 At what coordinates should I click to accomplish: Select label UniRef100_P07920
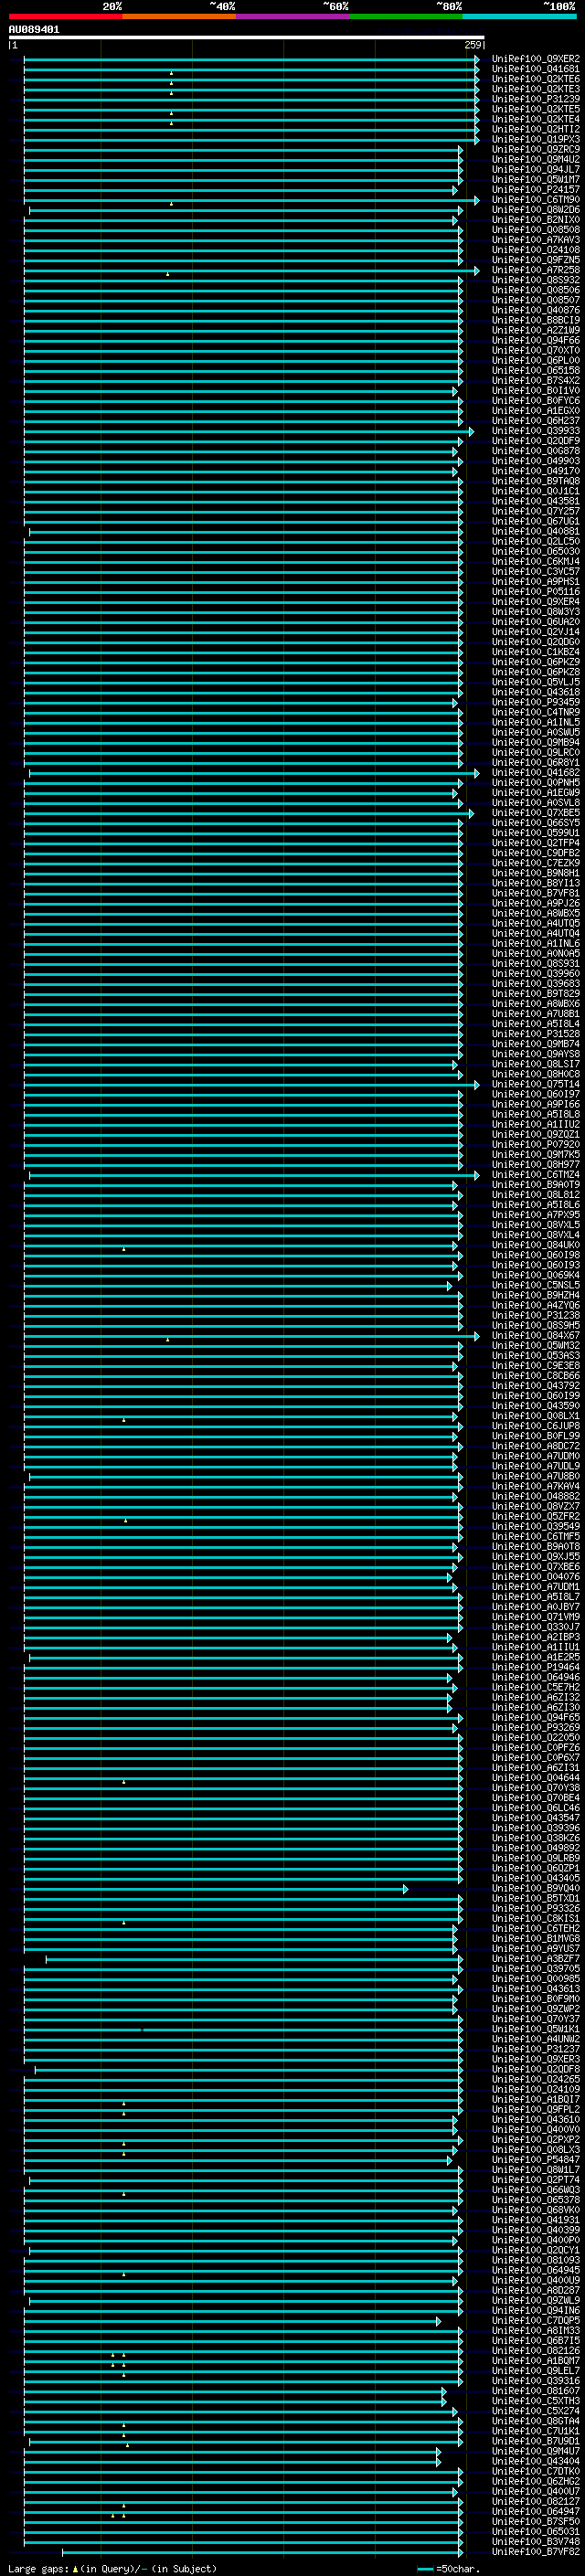pyautogui.click(x=536, y=1145)
